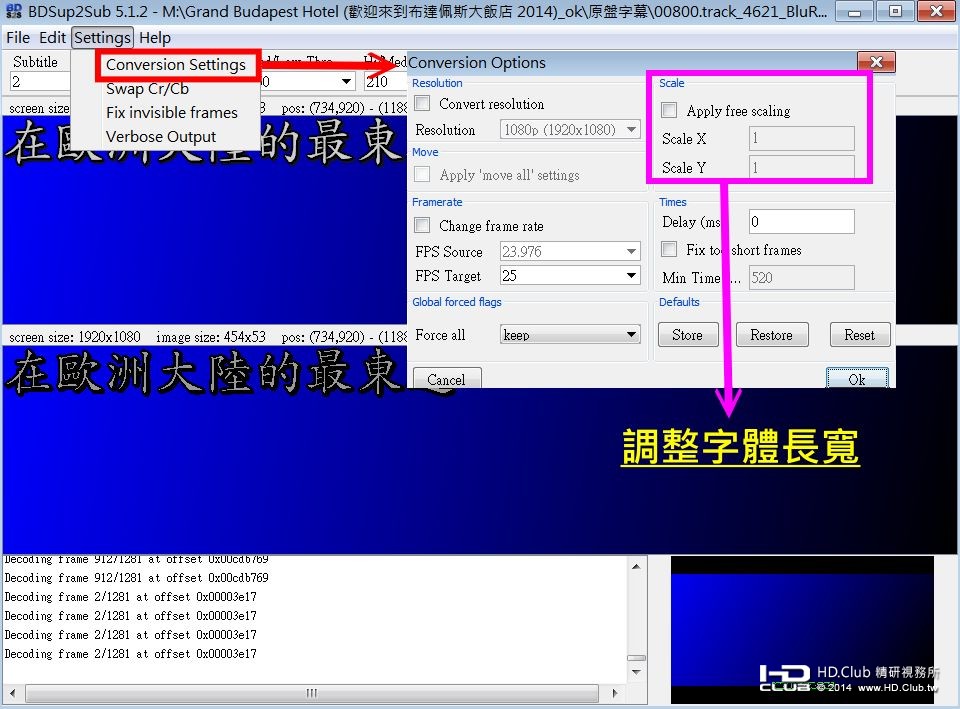
Task: Expand FPS Source dropdown
Action: (x=570, y=251)
